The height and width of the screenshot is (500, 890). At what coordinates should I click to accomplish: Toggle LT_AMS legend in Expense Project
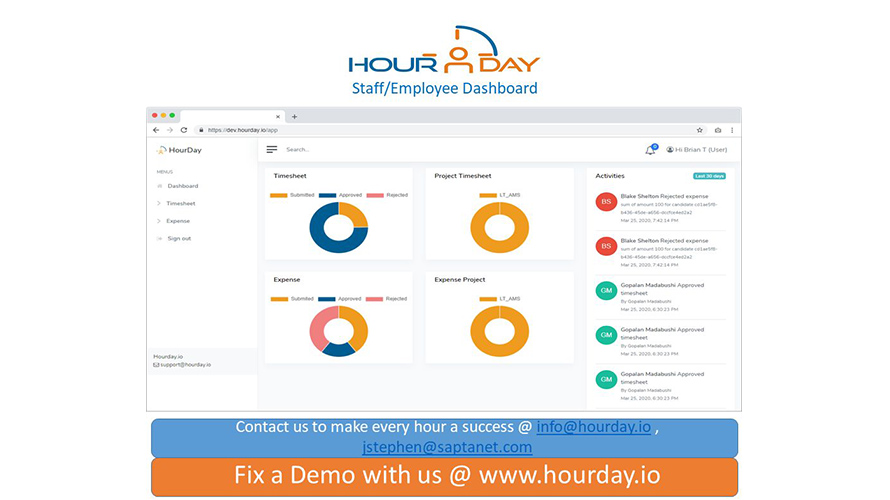click(499, 299)
